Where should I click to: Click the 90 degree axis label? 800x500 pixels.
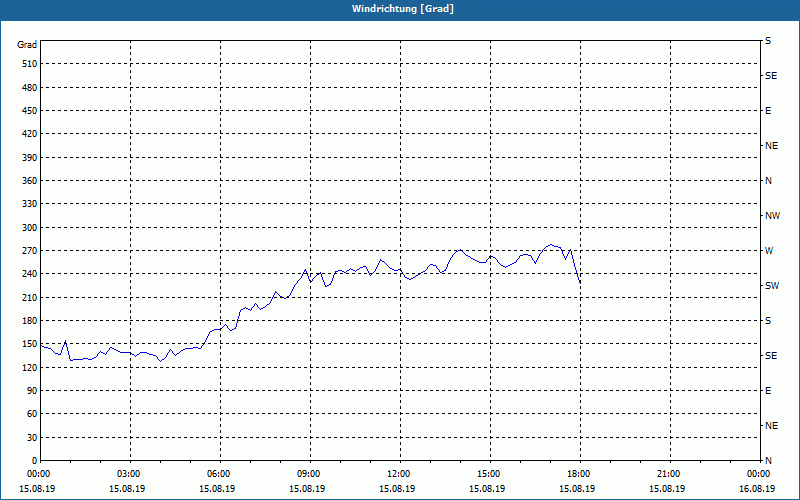click(x=32, y=391)
